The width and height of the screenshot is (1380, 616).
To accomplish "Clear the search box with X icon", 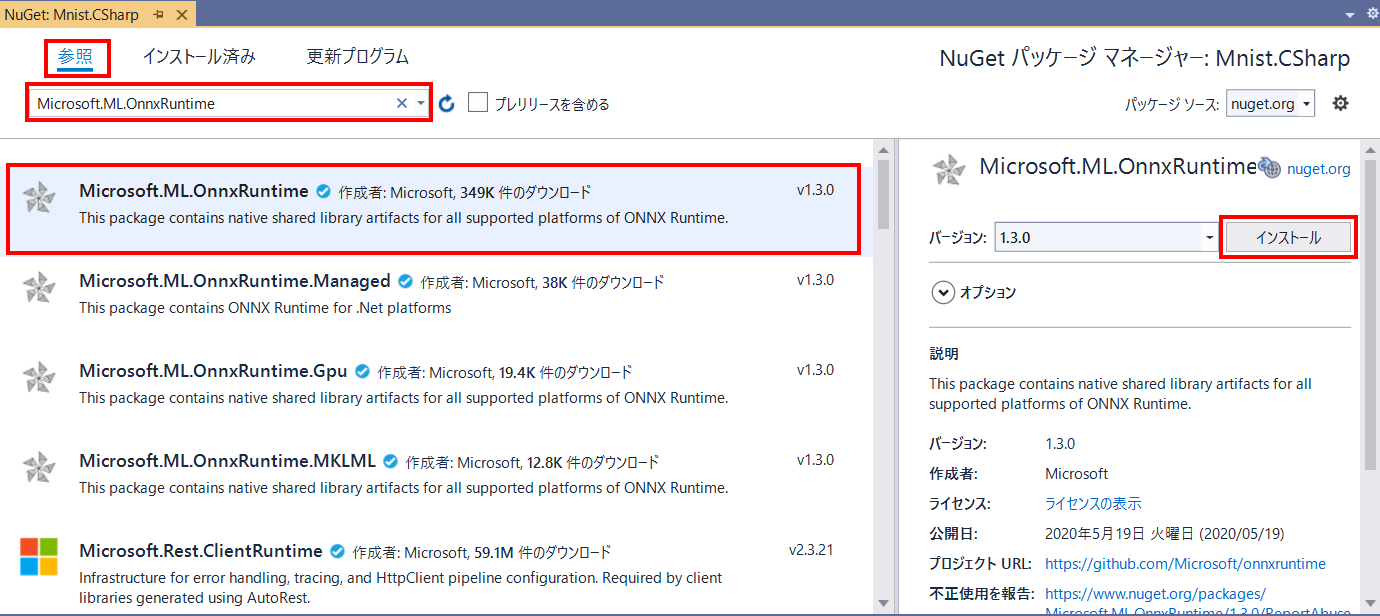I will [x=402, y=103].
